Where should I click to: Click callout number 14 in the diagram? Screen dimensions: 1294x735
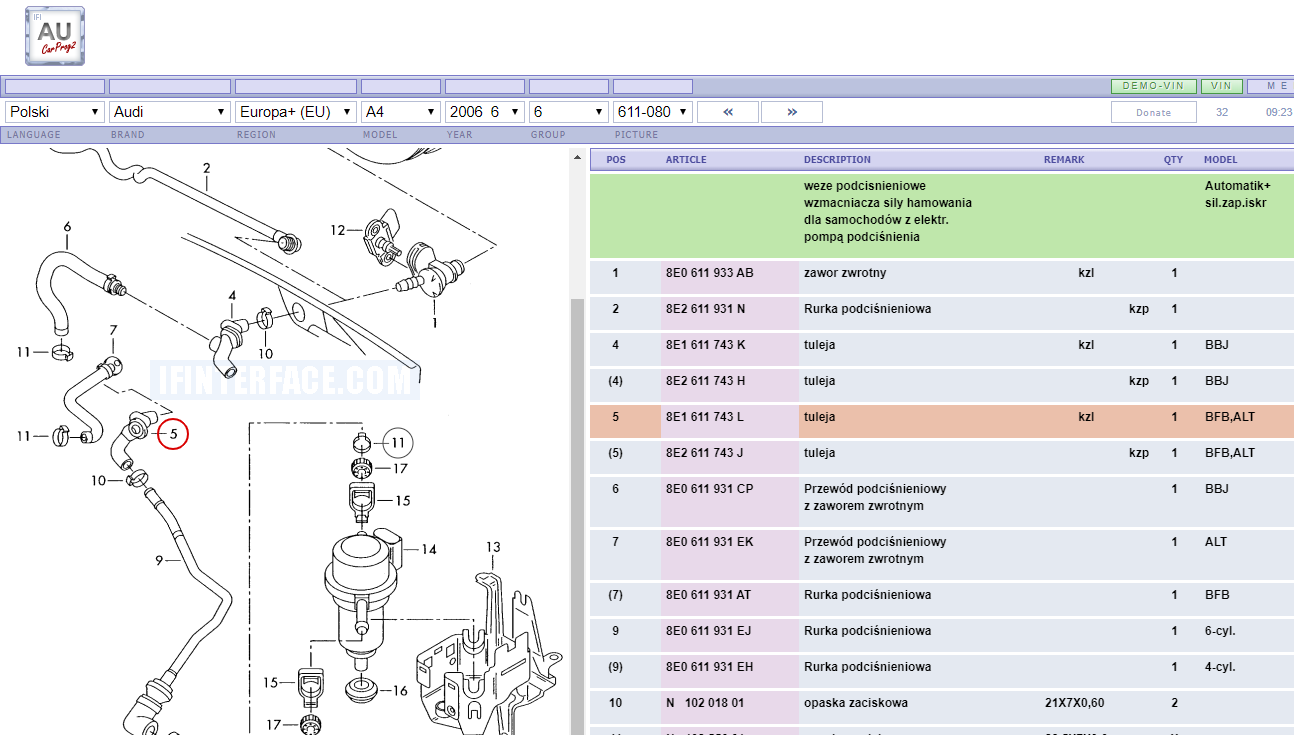429,548
